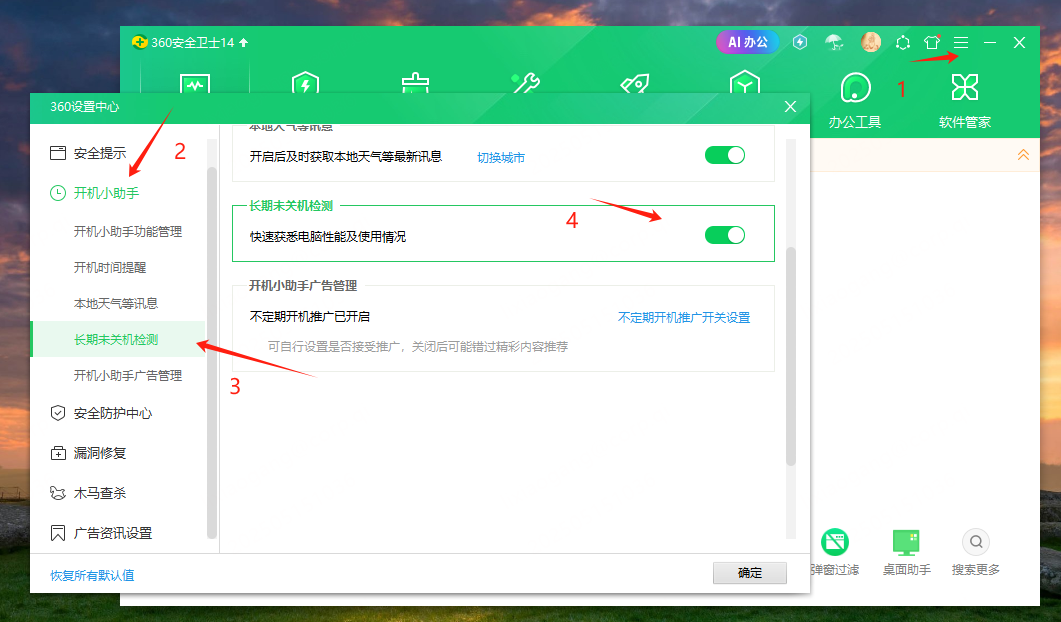This screenshot has width=1061, height=622.
Task: Click the hexagon nodes icon in title bar
Action: (903, 43)
